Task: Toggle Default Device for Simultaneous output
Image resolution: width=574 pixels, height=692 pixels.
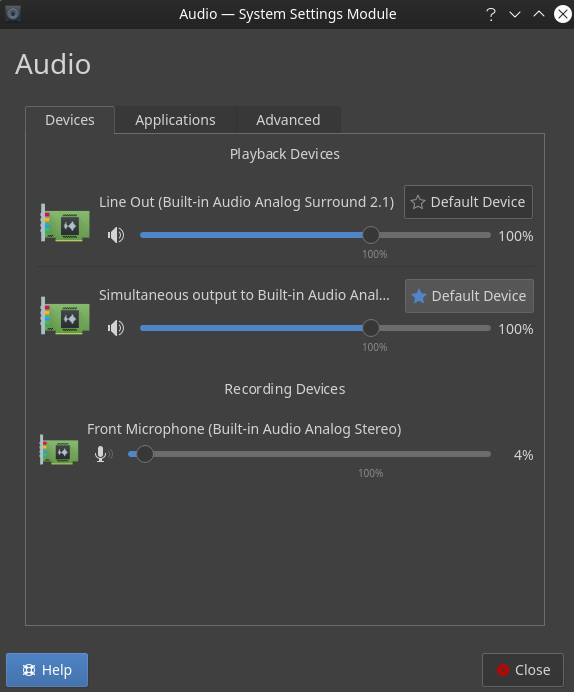Action: pos(469,296)
